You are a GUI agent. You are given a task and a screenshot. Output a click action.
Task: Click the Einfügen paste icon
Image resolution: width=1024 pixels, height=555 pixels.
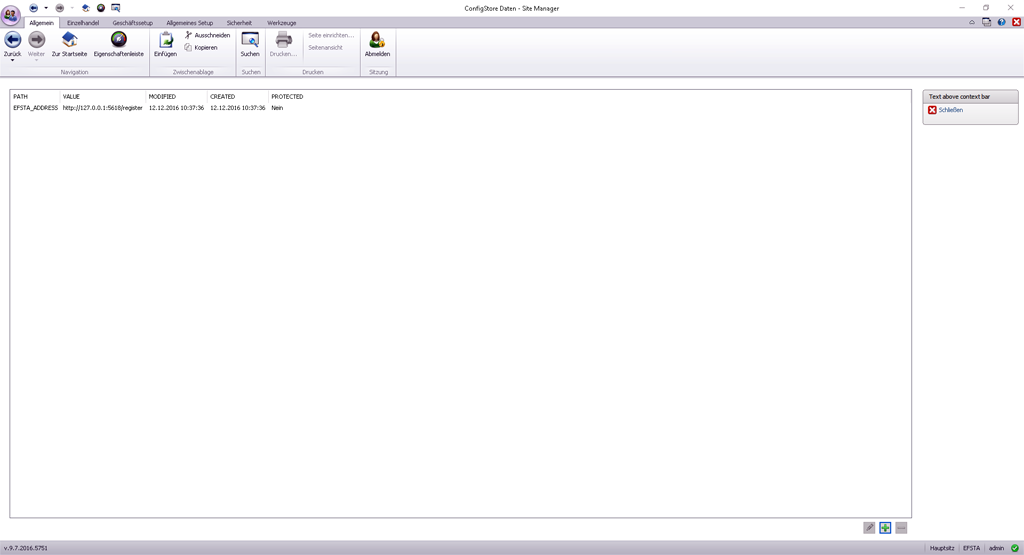pyautogui.click(x=165, y=41)
